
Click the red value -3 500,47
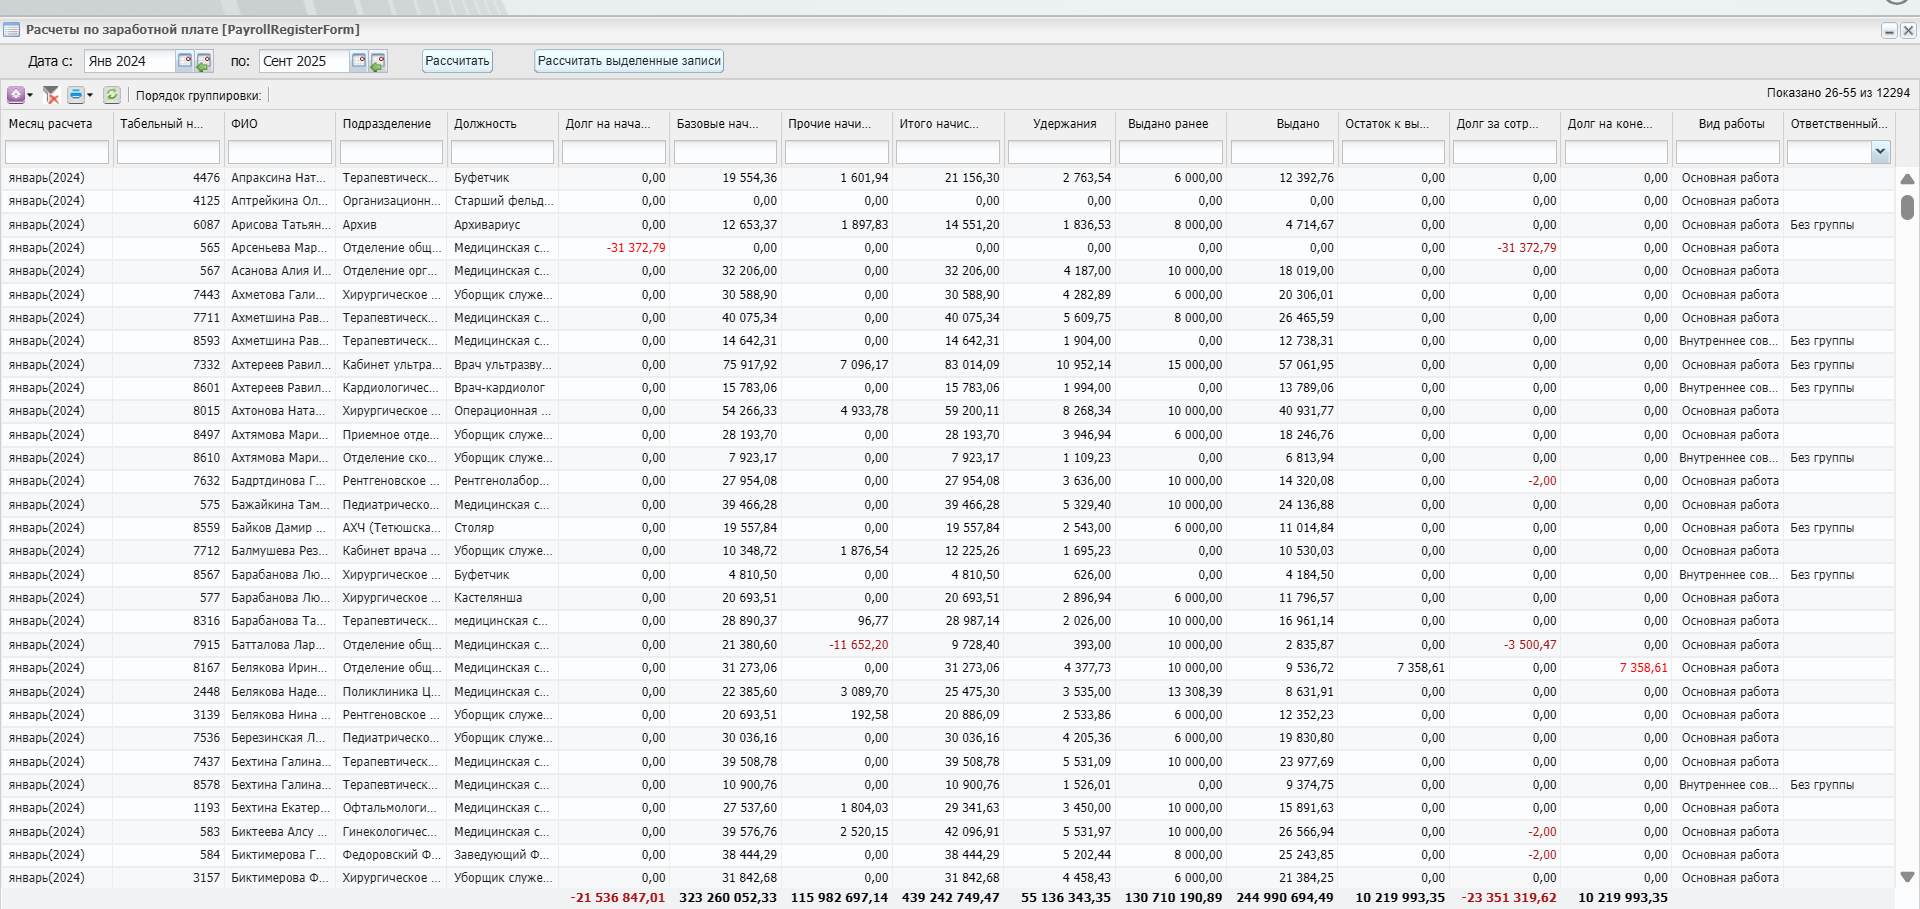click(1530, 645)
